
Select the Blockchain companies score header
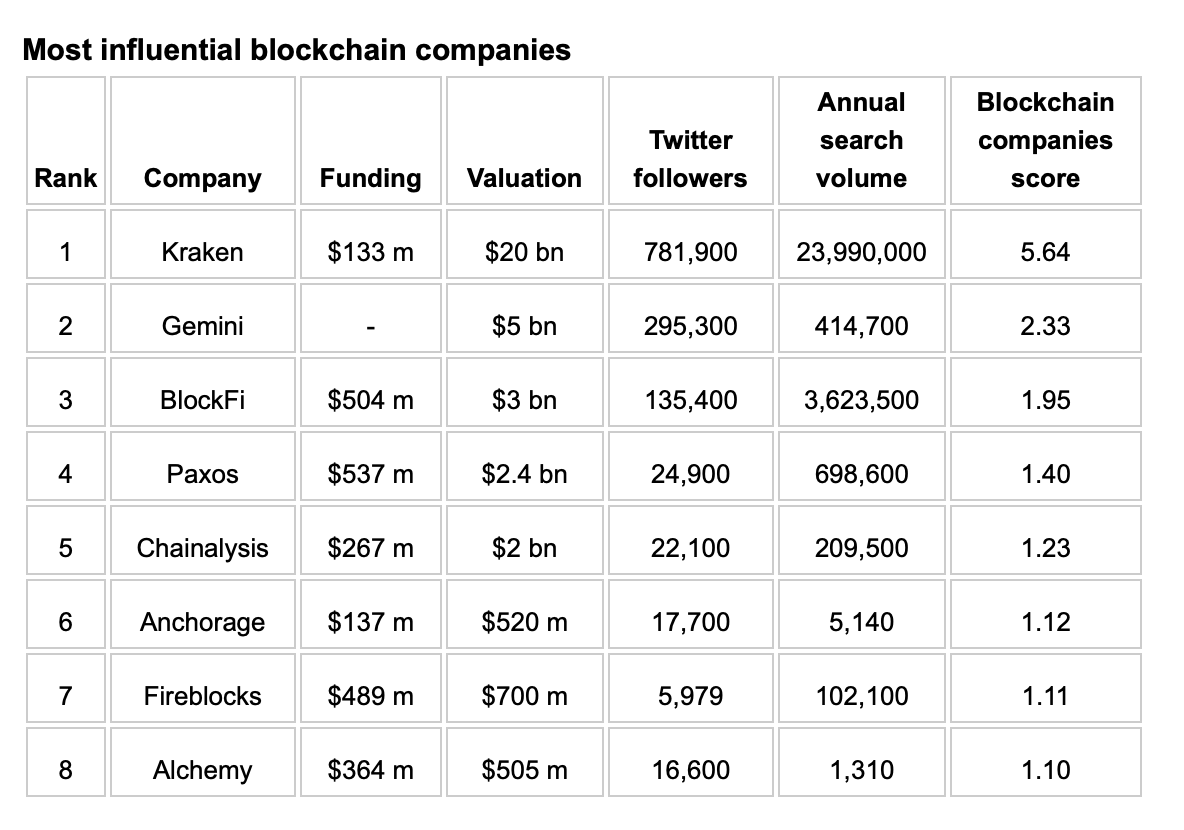[1045, 140]
